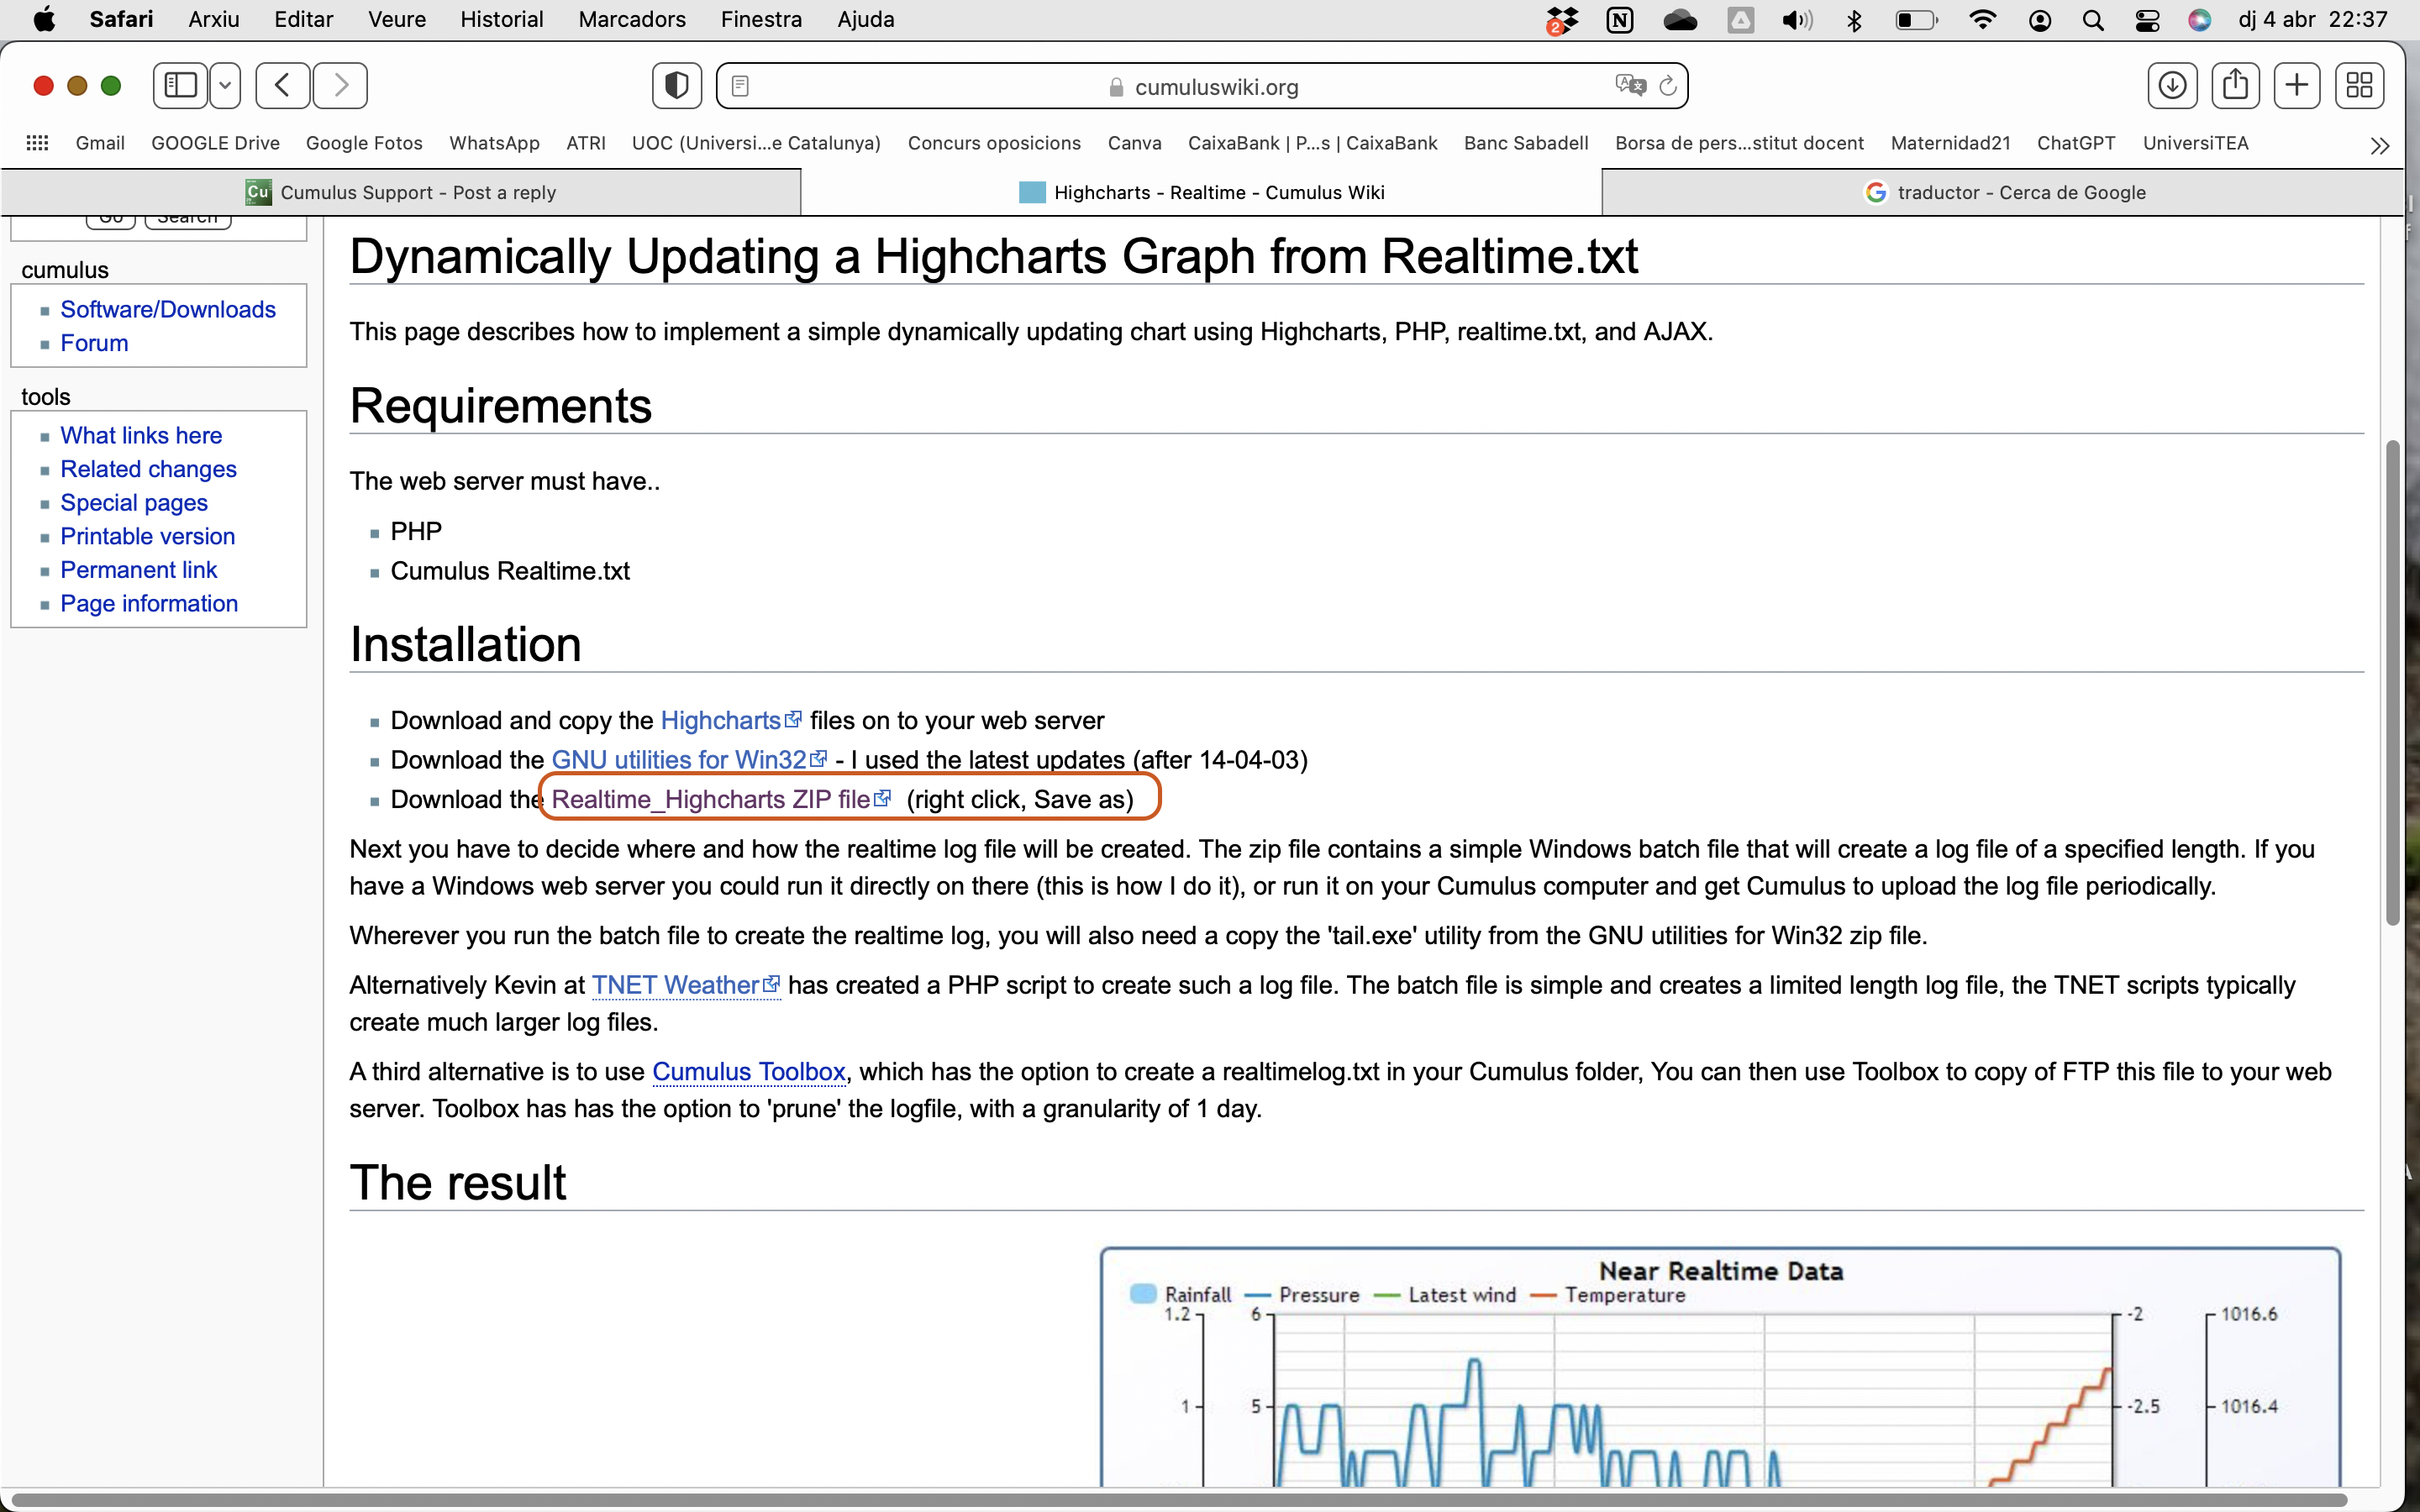
Task: Open the sidebar options dropdown arrow
Action: 226,85
